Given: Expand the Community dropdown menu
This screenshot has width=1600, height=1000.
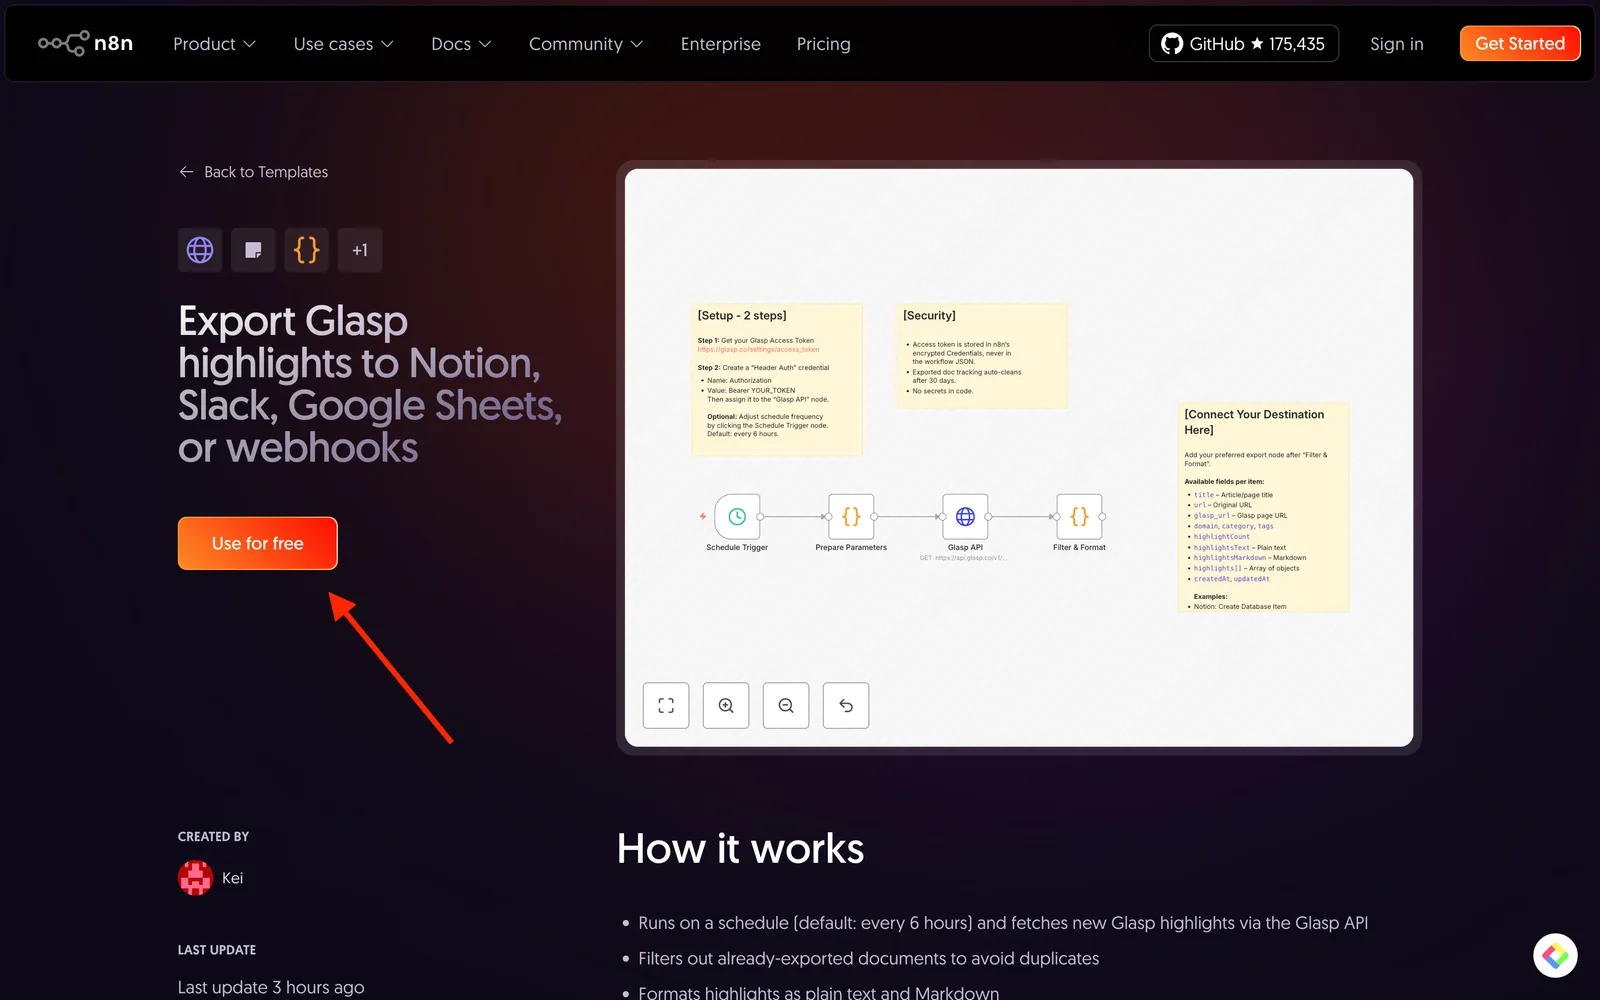Looking at the screenshot, I should tap(585, 44).
